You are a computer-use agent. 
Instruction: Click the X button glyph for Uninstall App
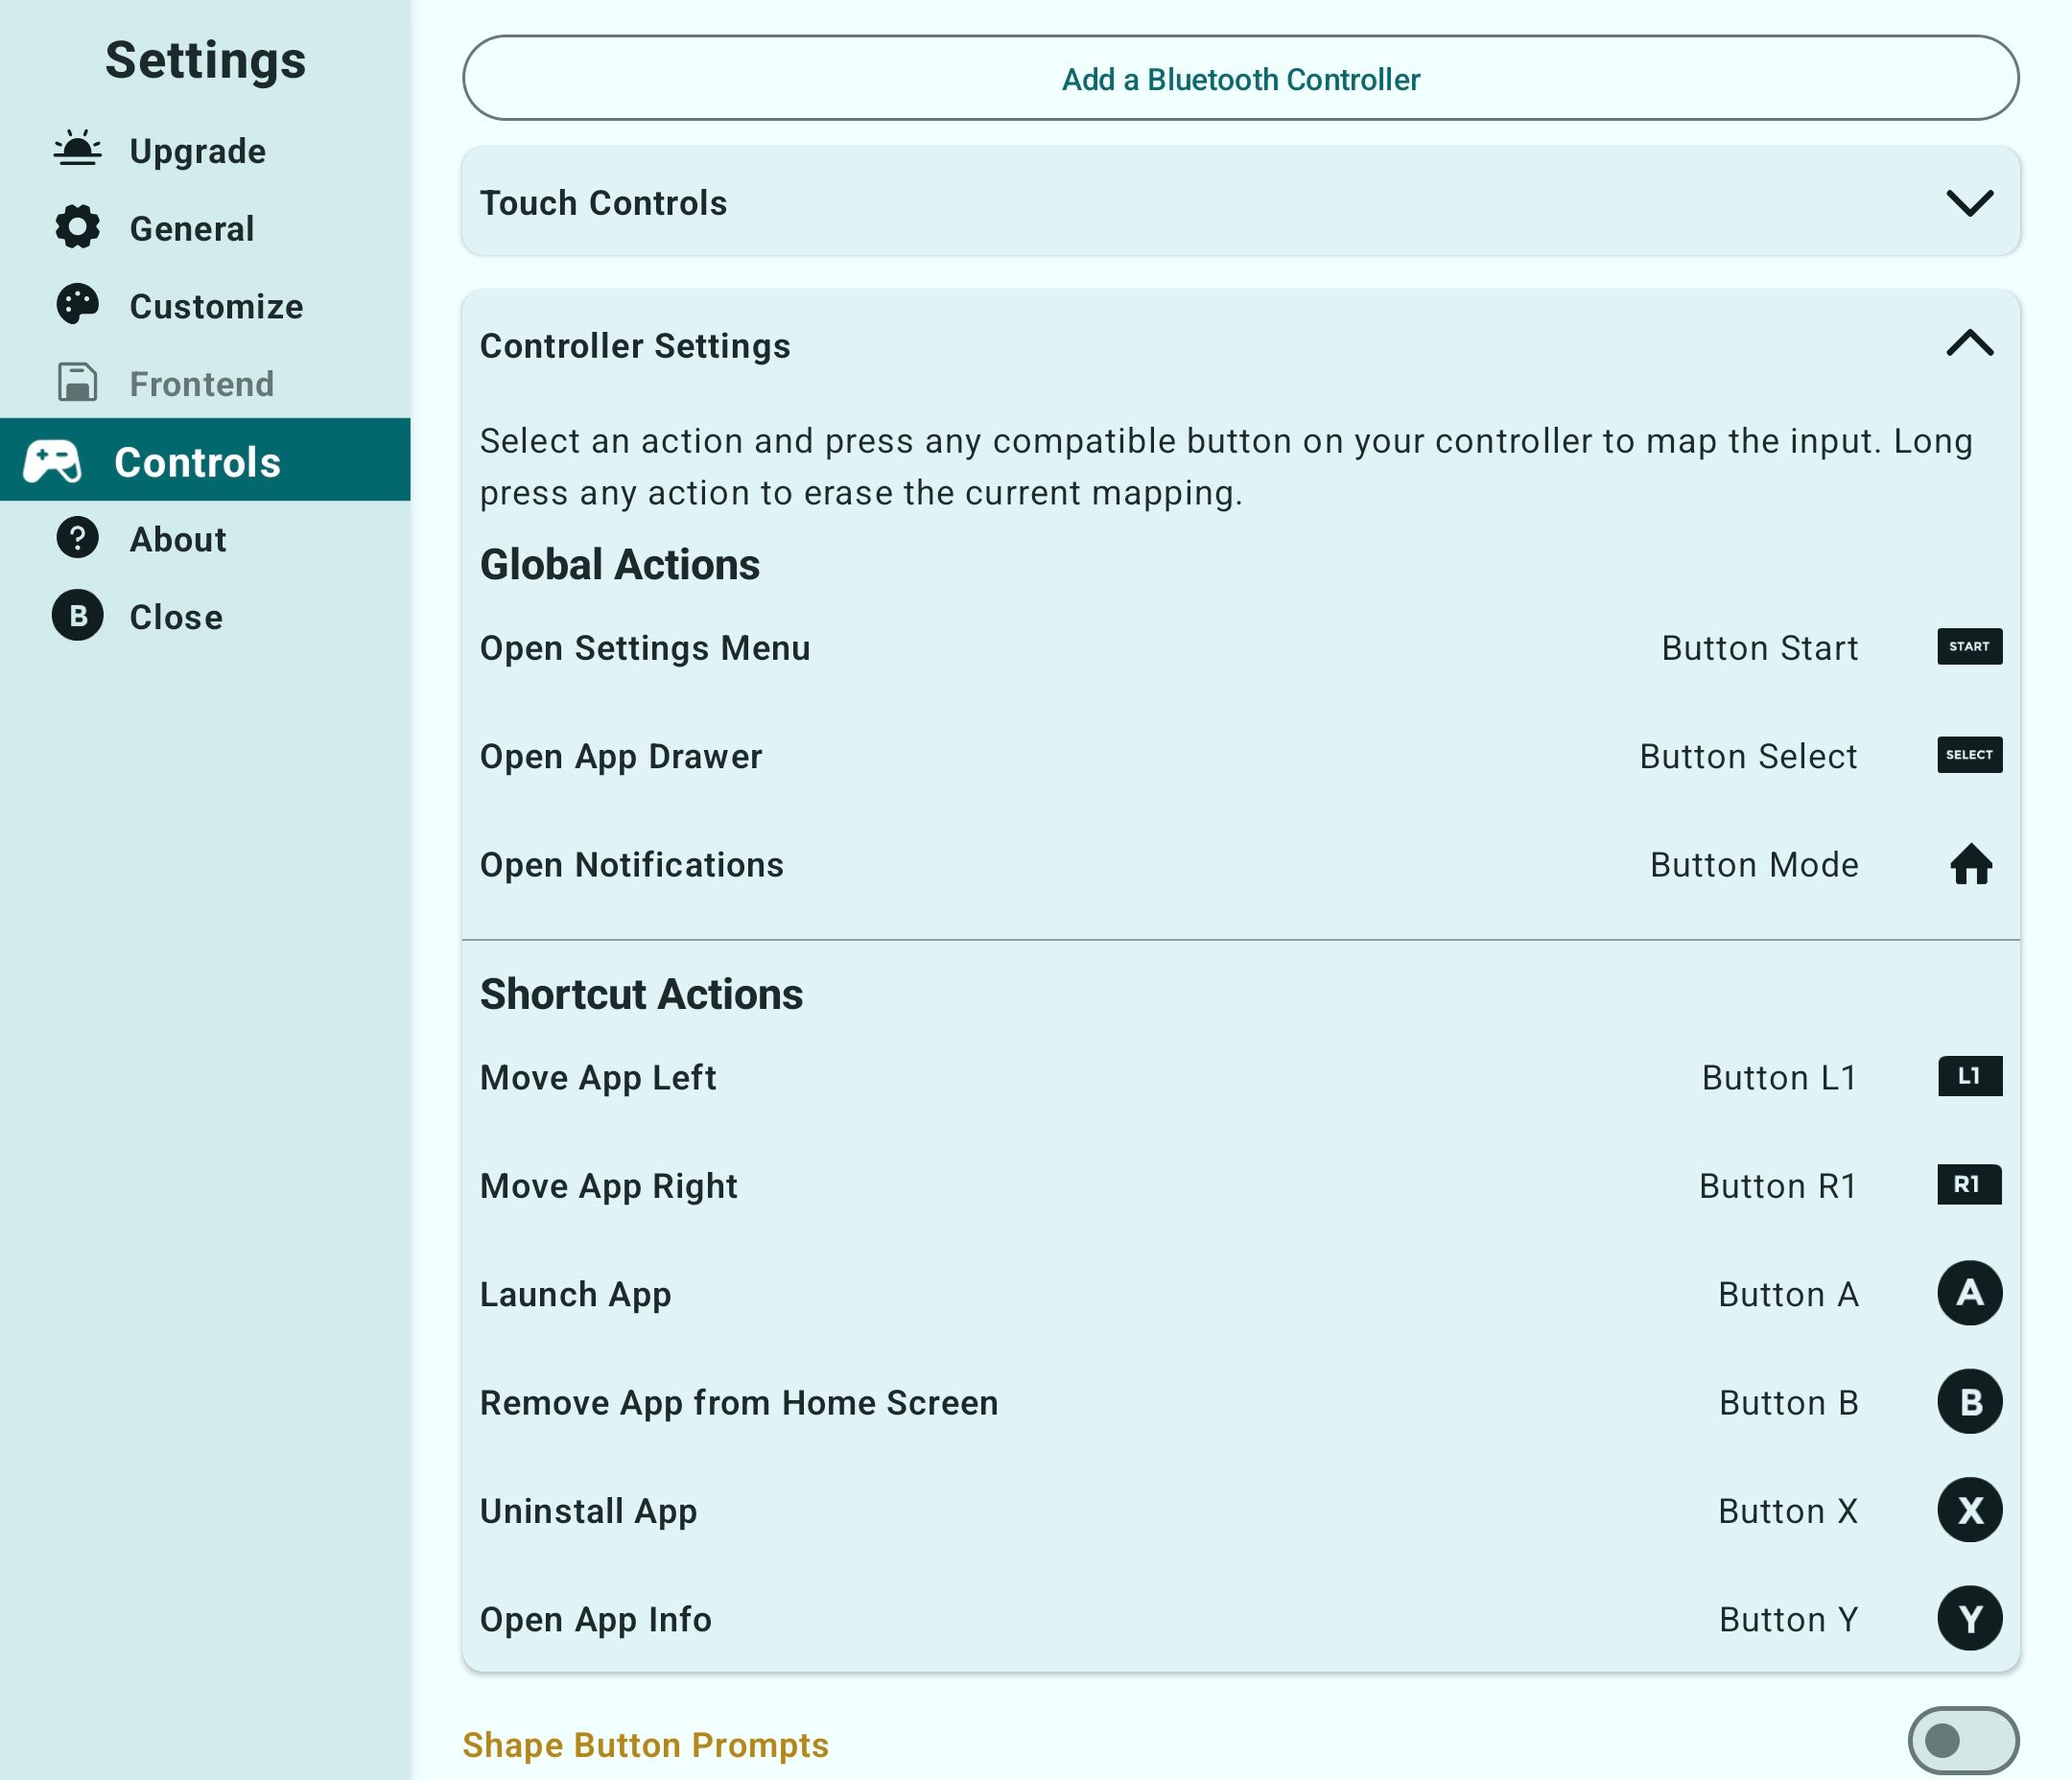[1969, 1510]
